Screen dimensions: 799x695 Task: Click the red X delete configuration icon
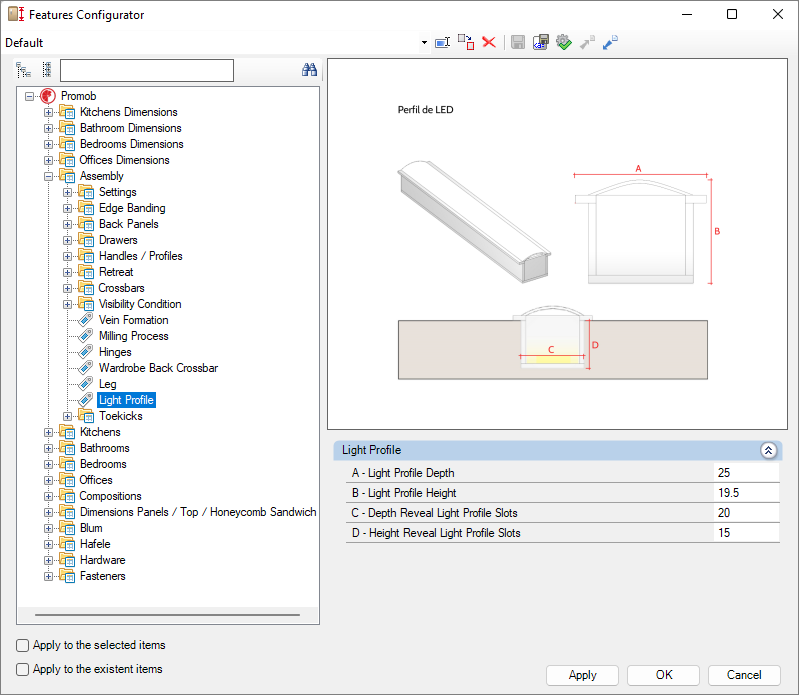489,43
